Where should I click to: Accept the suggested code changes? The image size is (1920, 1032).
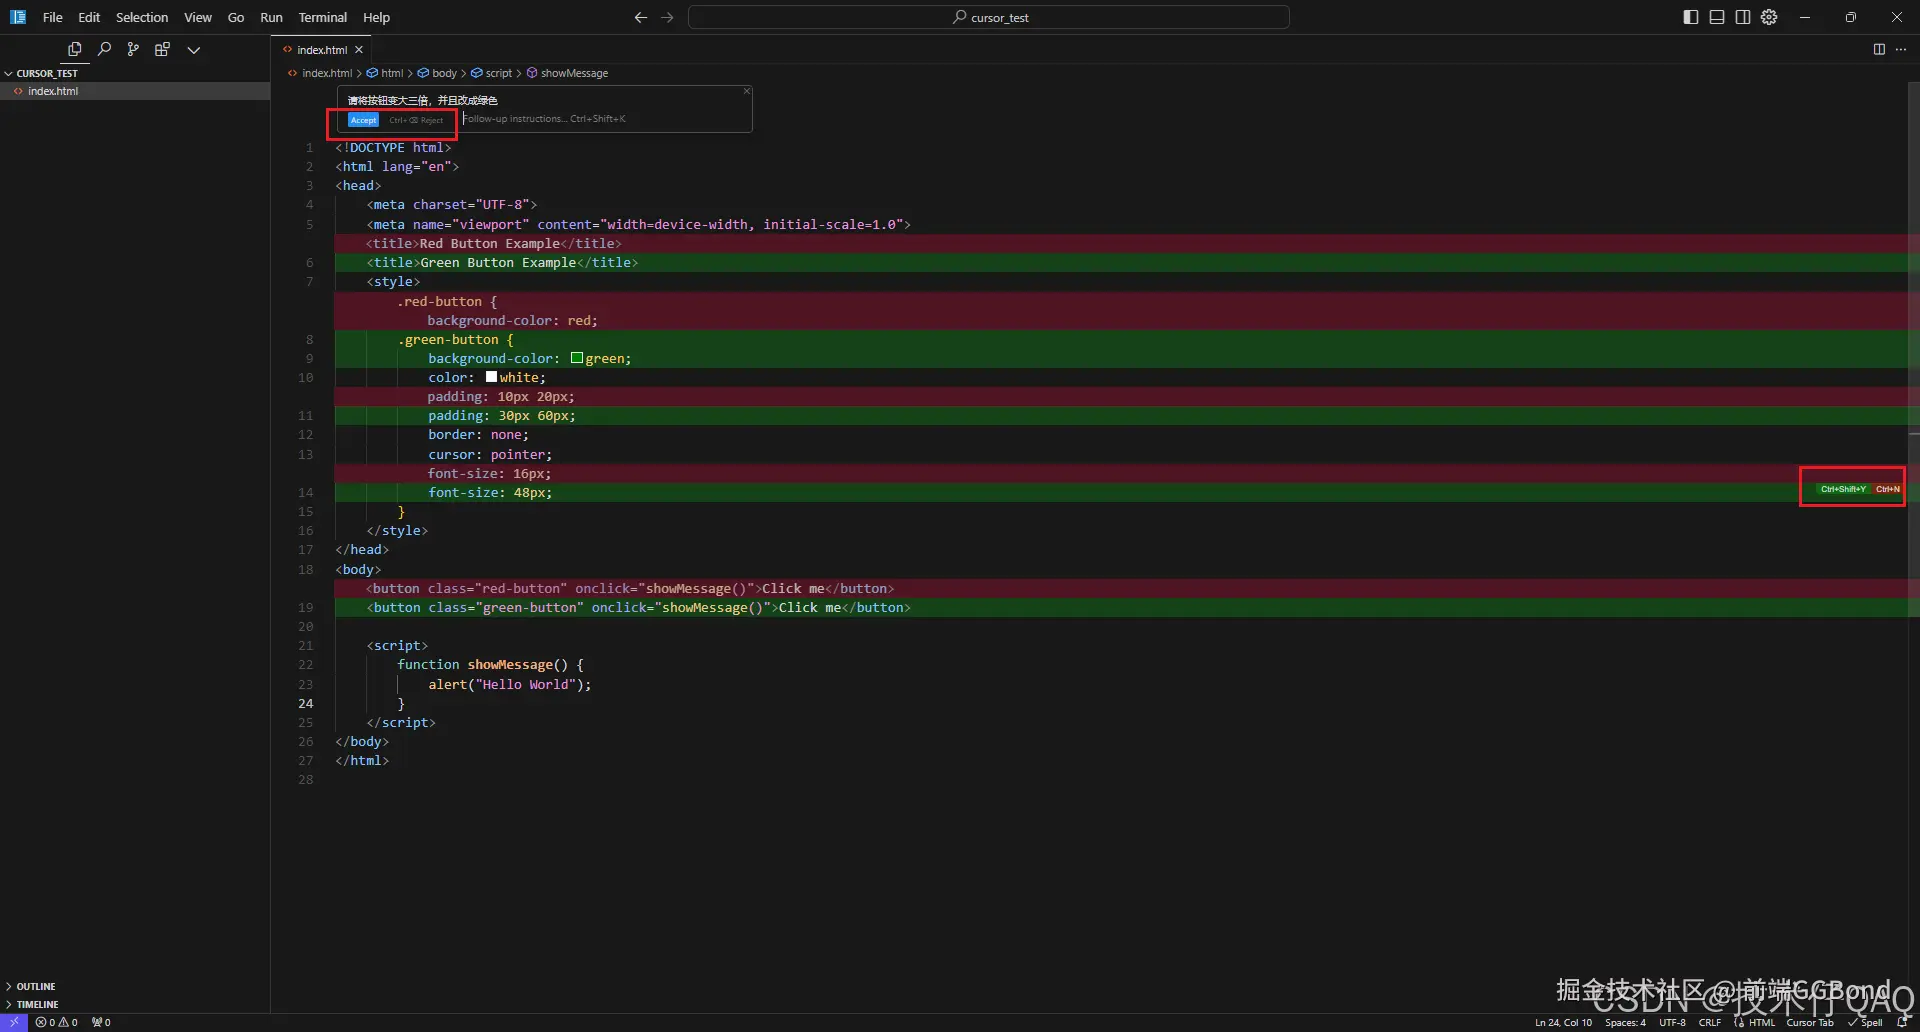pyautogui.click(x=363, y=120)
